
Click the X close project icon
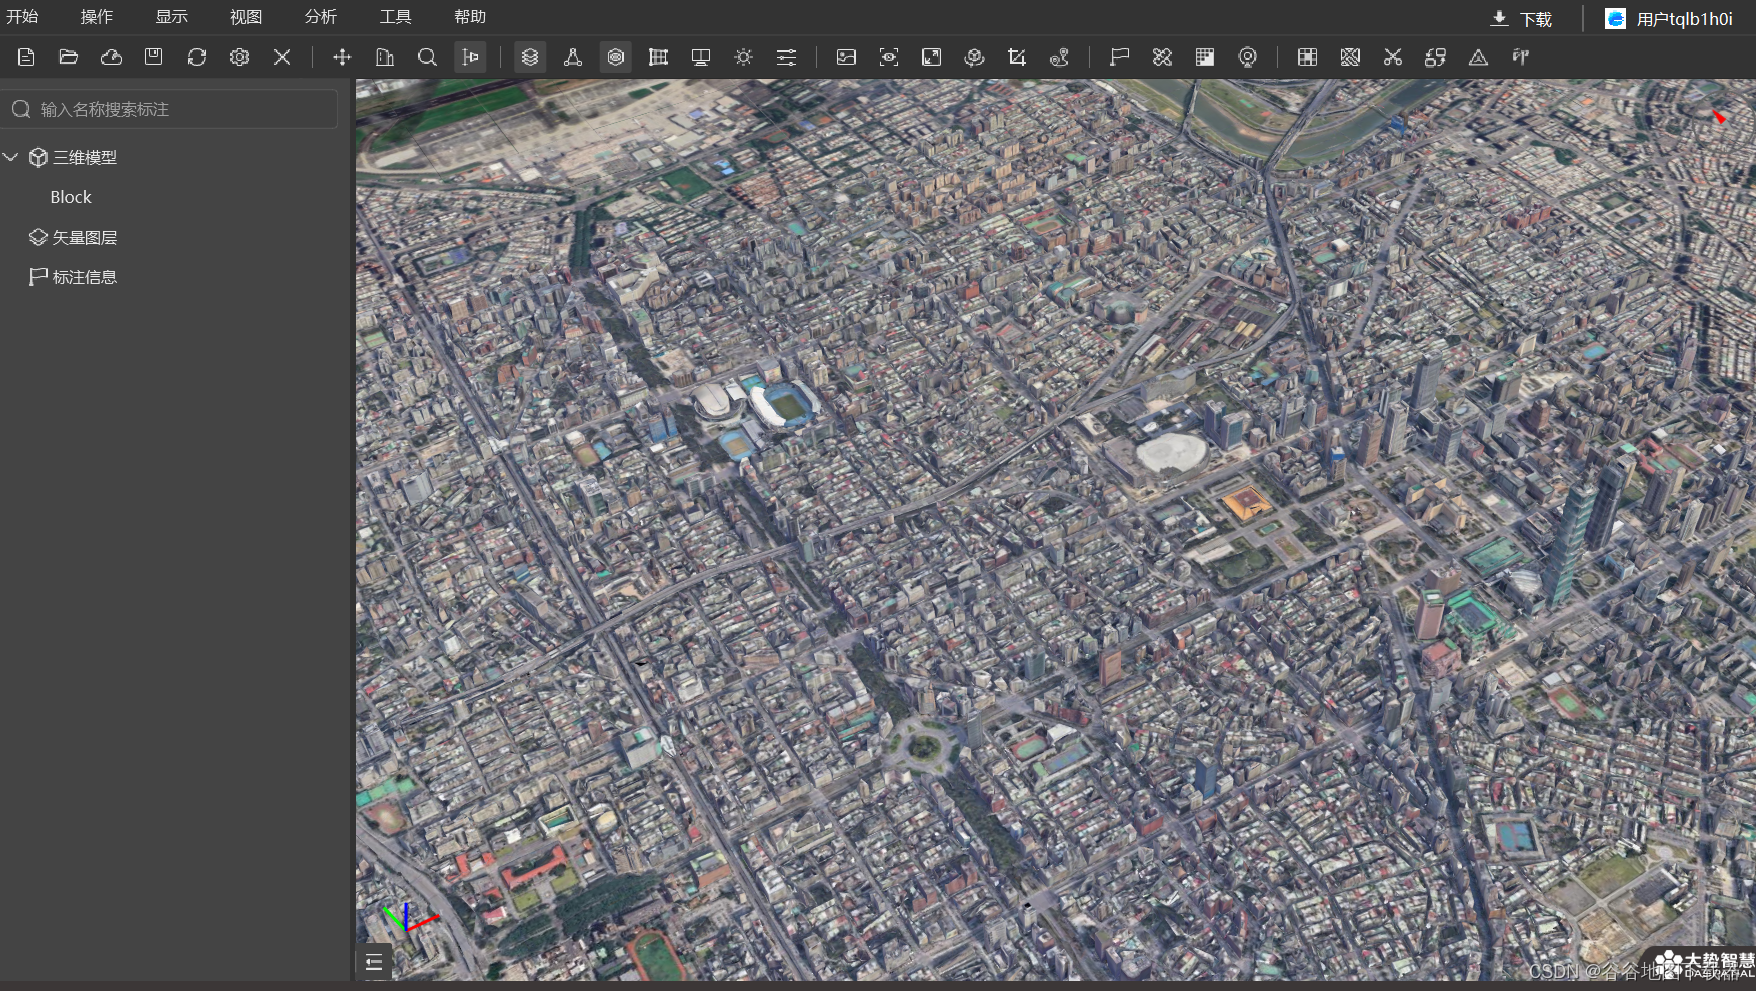(x=282, y=57)
